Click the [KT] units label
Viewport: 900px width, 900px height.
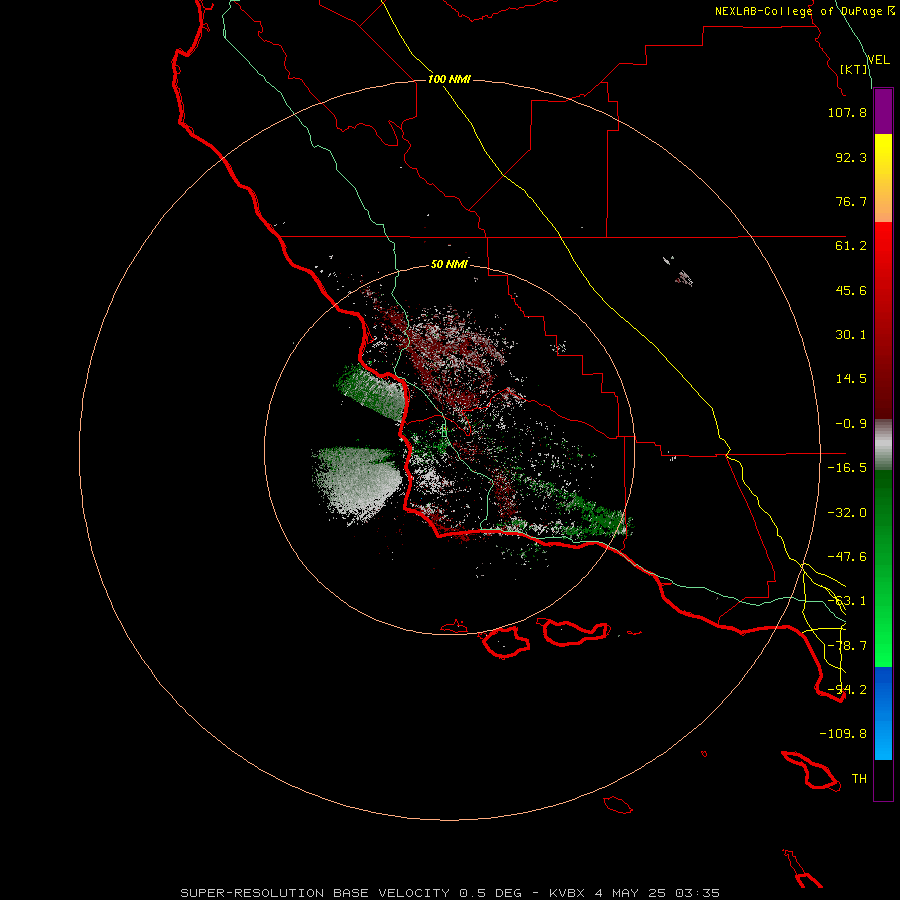coord(854,69)
